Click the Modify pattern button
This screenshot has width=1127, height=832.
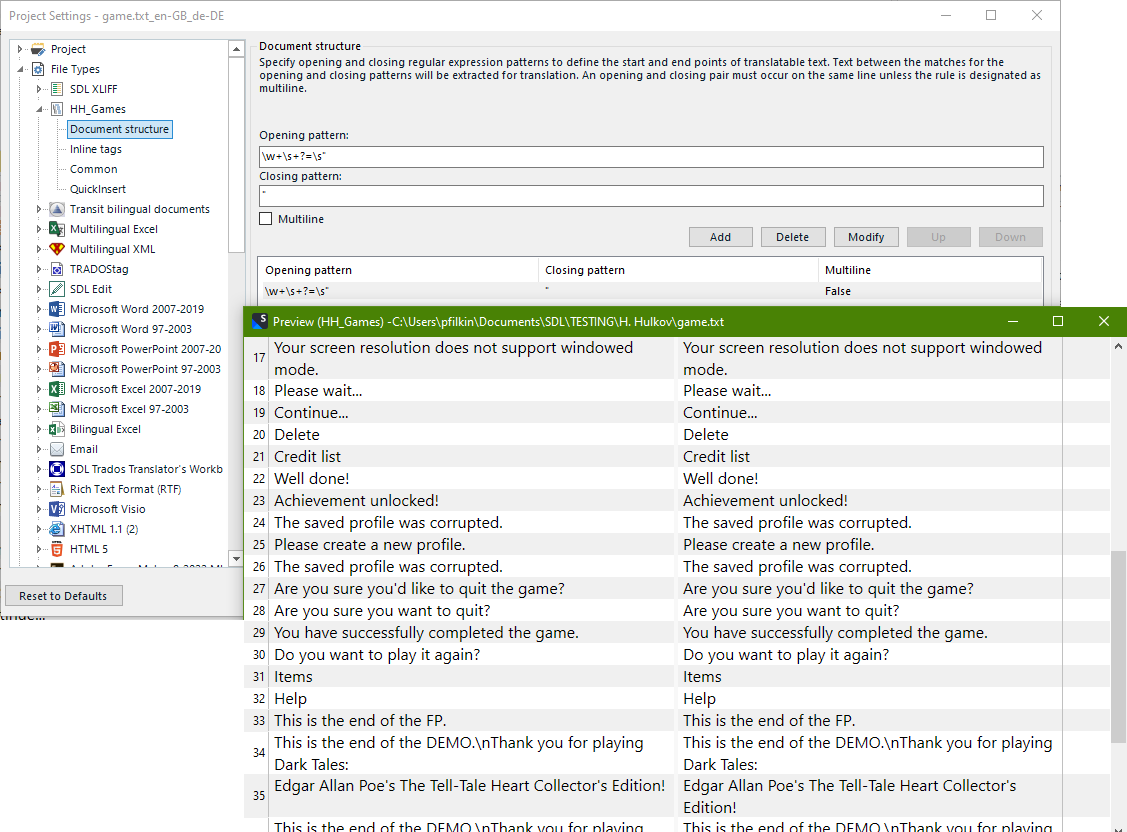pyautogui.click(x=866, y=237)
